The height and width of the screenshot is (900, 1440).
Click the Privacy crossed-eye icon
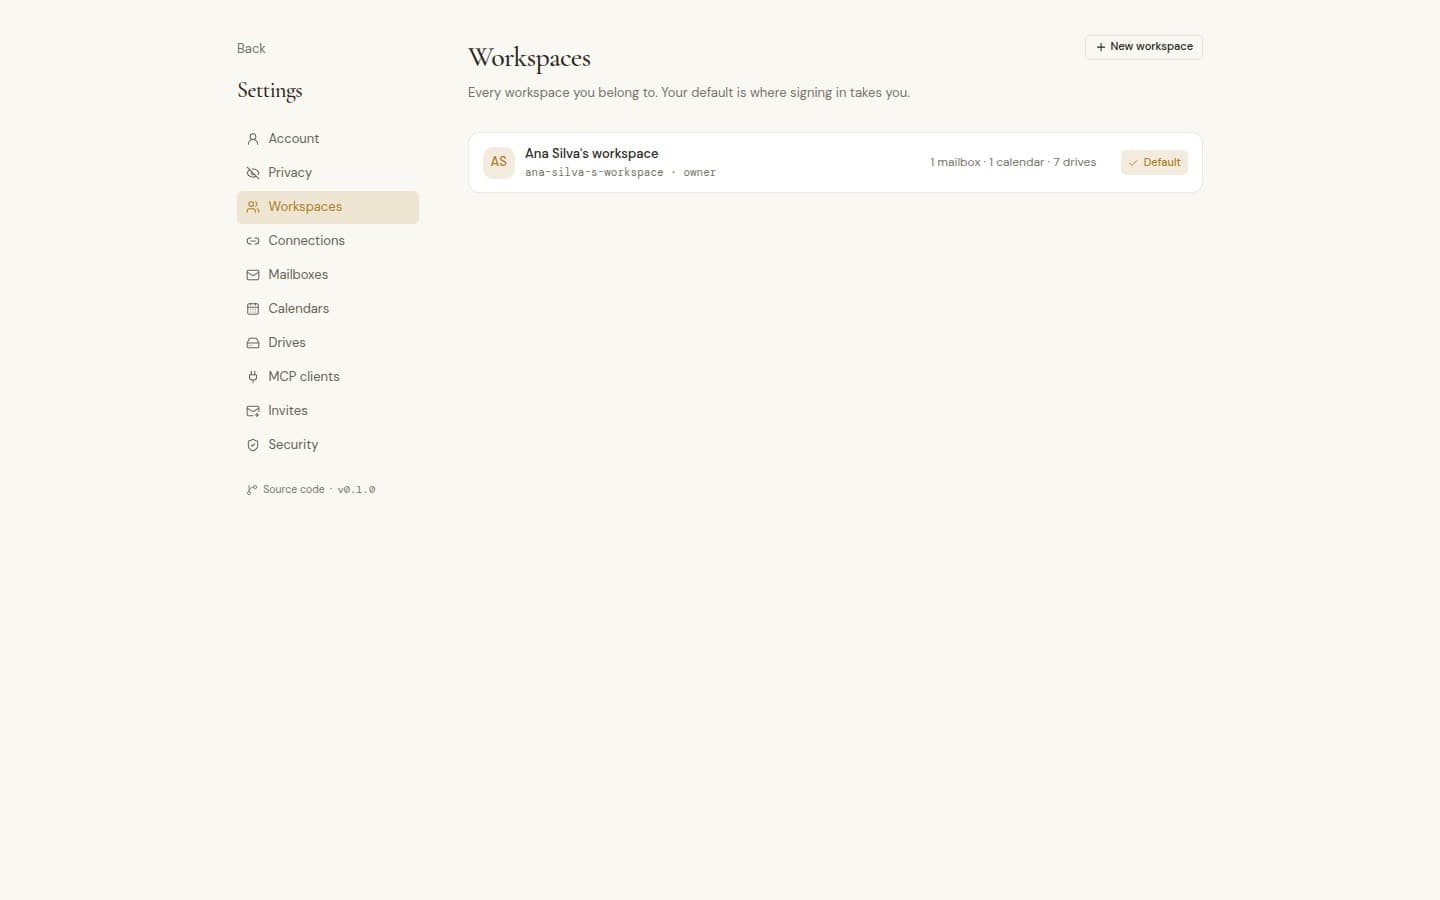coord(253,173)
